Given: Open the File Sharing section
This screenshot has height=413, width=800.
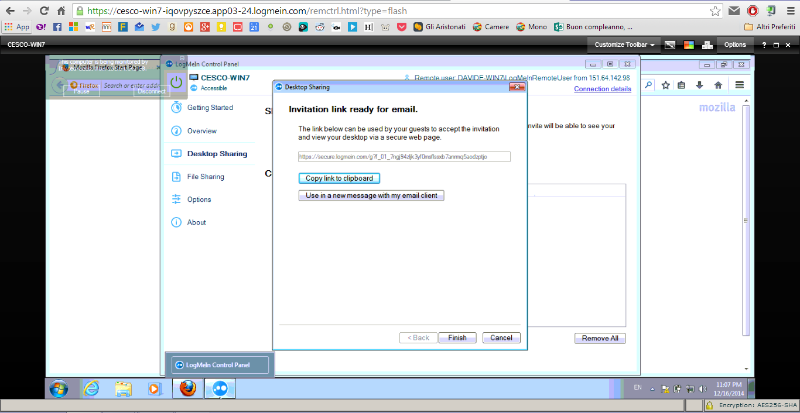Looking at the screenshot, I should (x=205, y=177).
